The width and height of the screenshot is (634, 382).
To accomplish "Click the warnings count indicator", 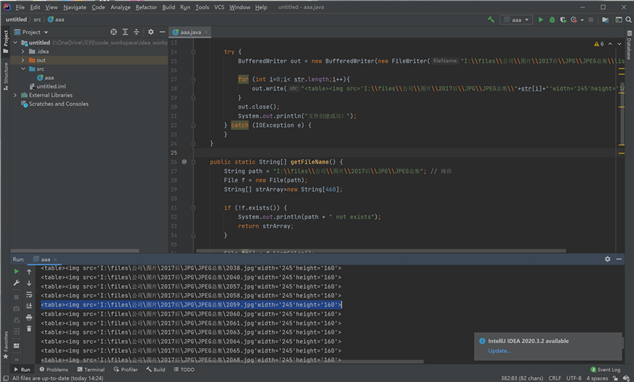I will click(599, 44).
